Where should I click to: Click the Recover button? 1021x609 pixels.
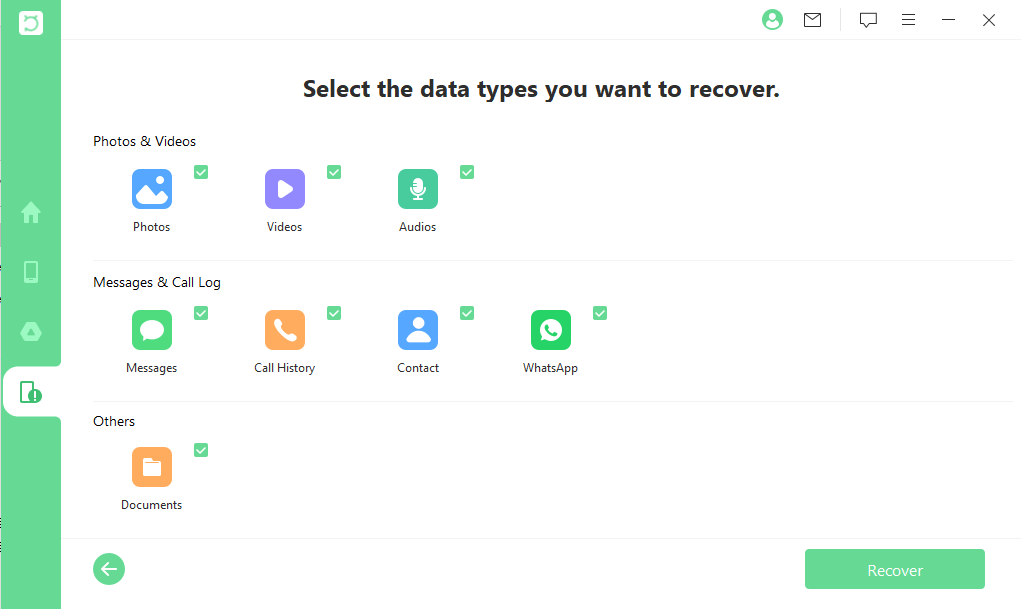pos(894,569)
